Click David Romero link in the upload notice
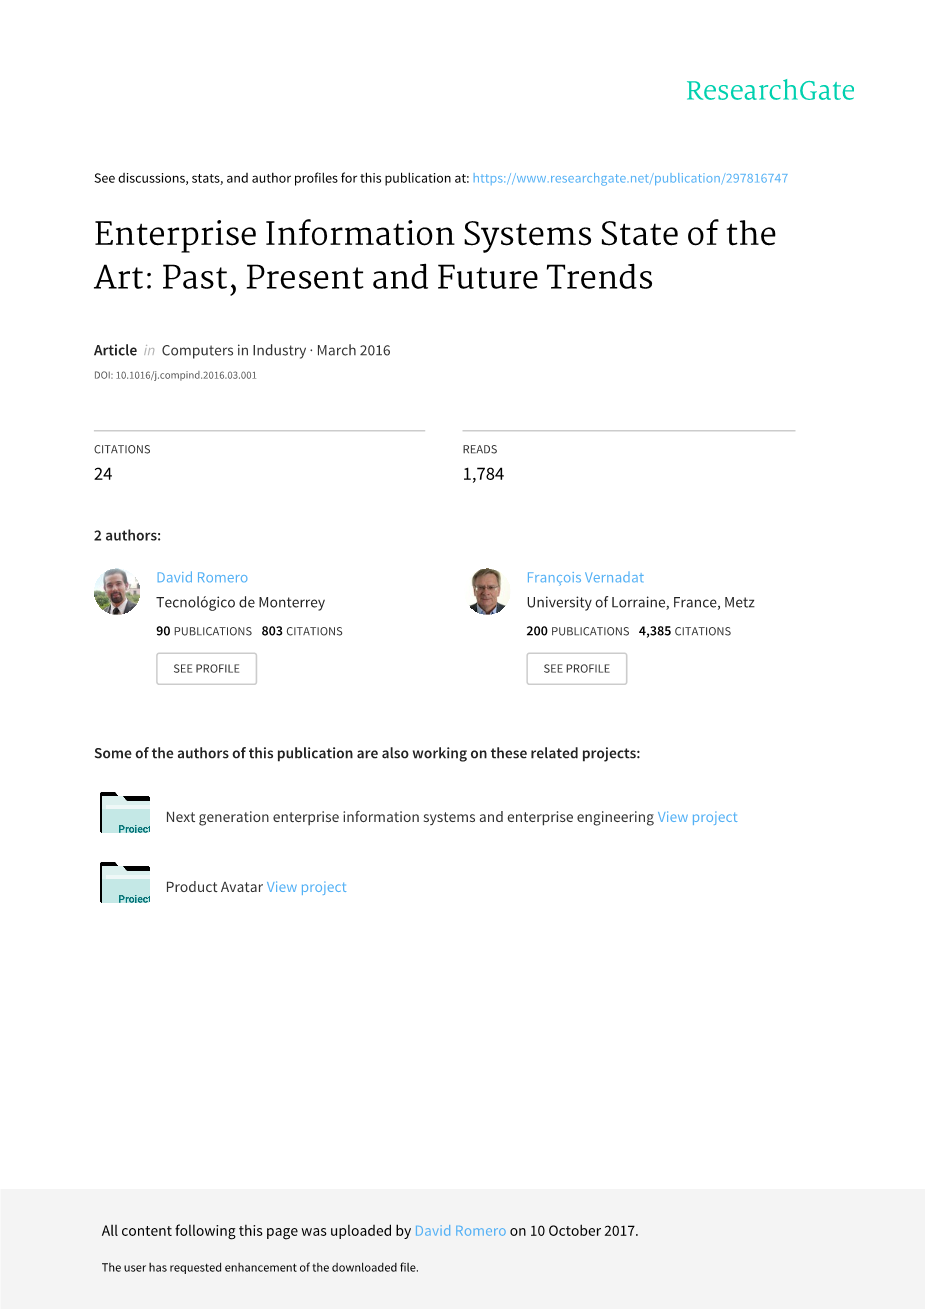Image resolution: width=925 pixels, height=1309 pixels. coord(460,1231)
